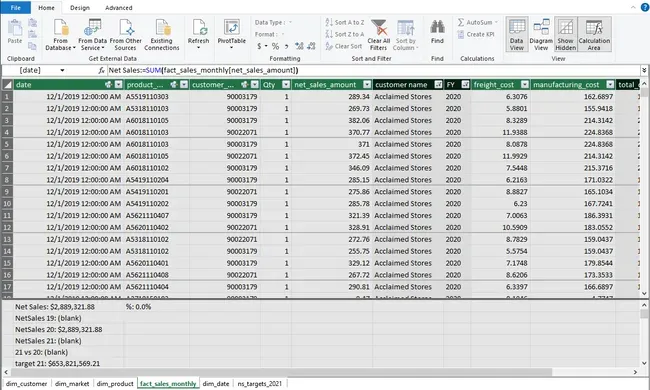Click into the formula bar text

click(x=373, y=70)
